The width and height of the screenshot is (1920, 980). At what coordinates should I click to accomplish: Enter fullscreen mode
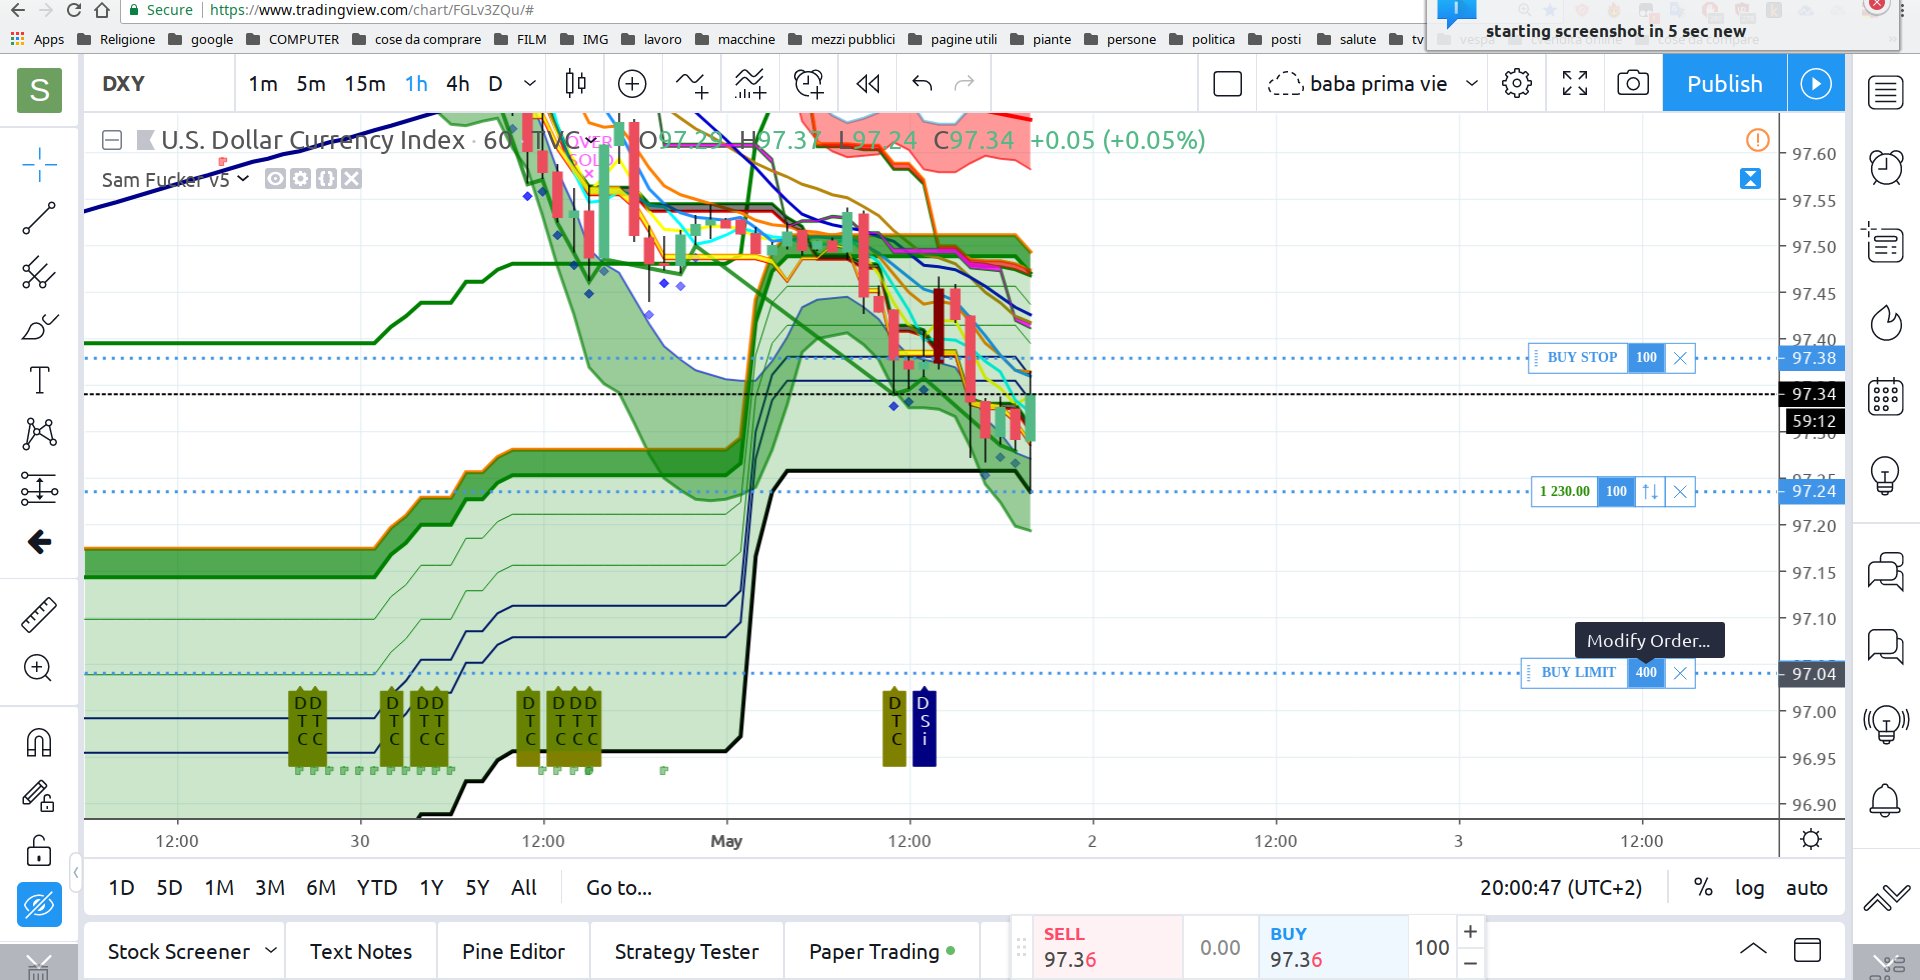(x=1575, y=84)
